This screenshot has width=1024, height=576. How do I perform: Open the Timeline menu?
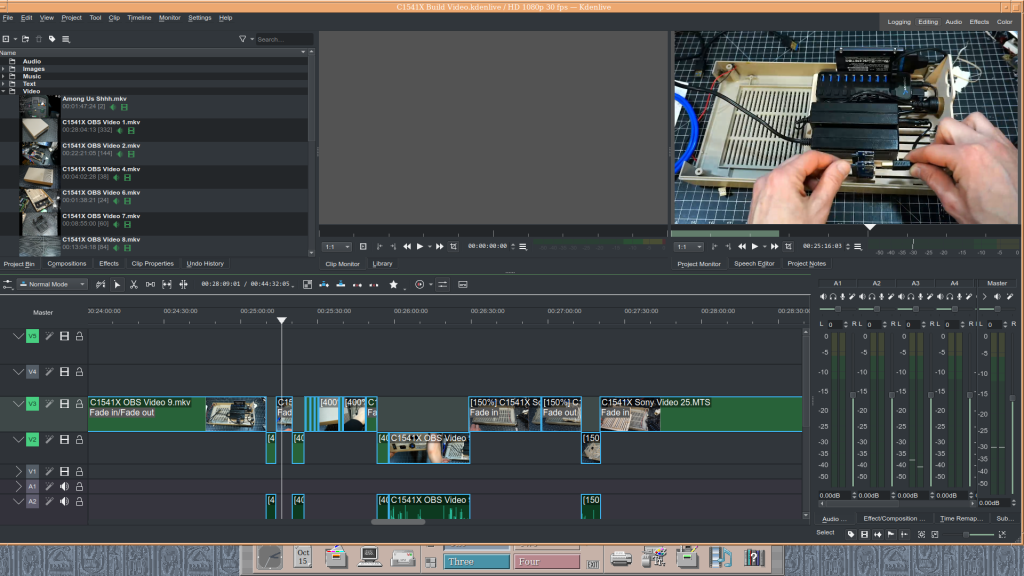139,18
